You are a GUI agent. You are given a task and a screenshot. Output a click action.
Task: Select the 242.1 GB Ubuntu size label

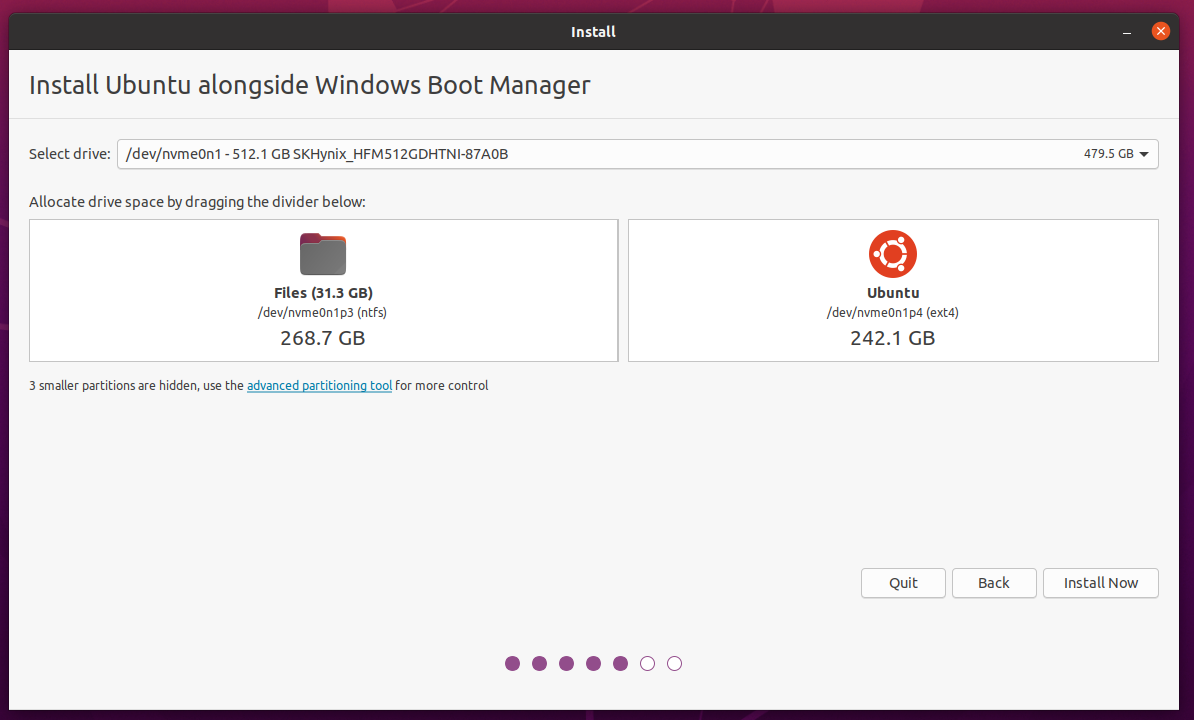pos(892,338)
